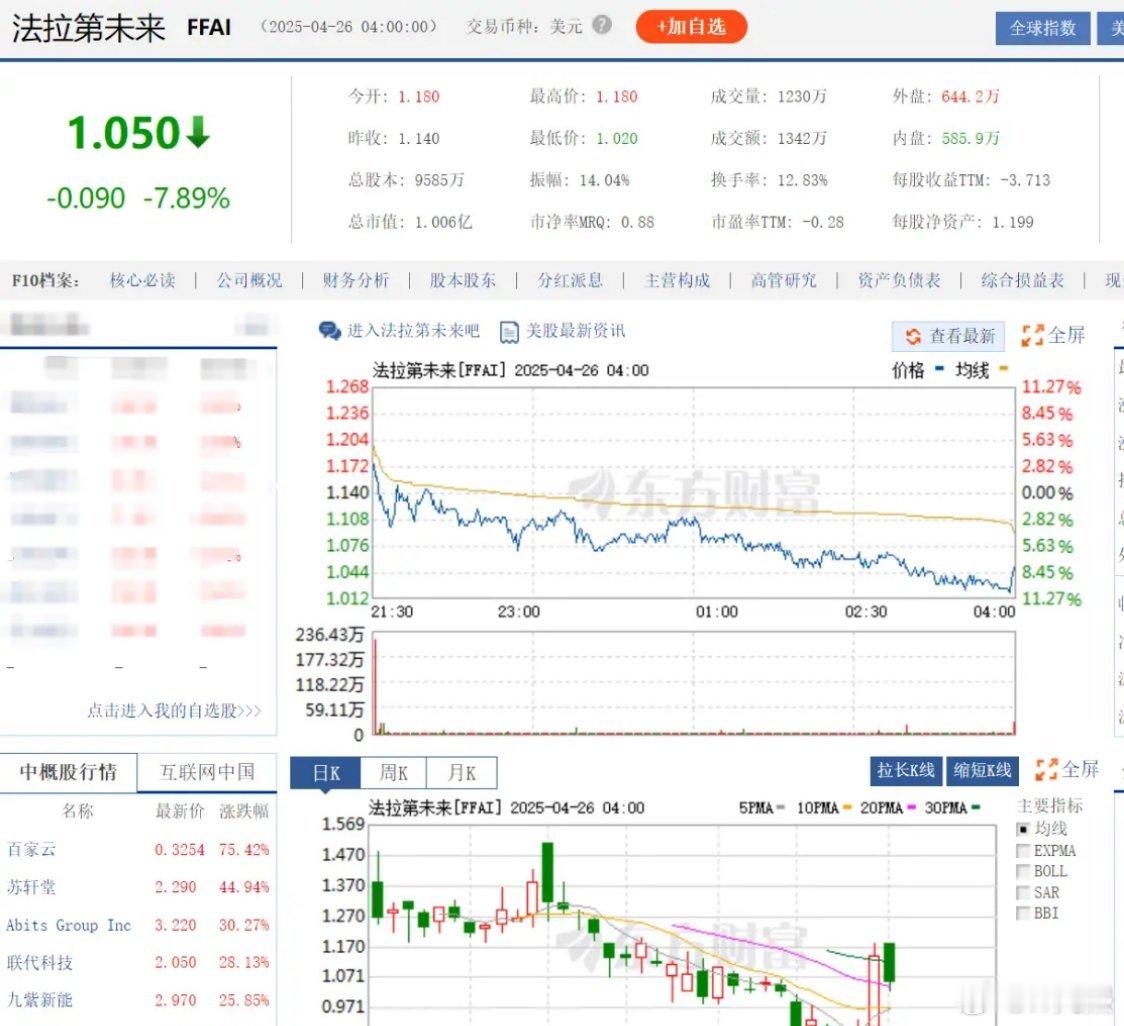Click the help question mark icon beside 美元

click(x=602, y=25)
